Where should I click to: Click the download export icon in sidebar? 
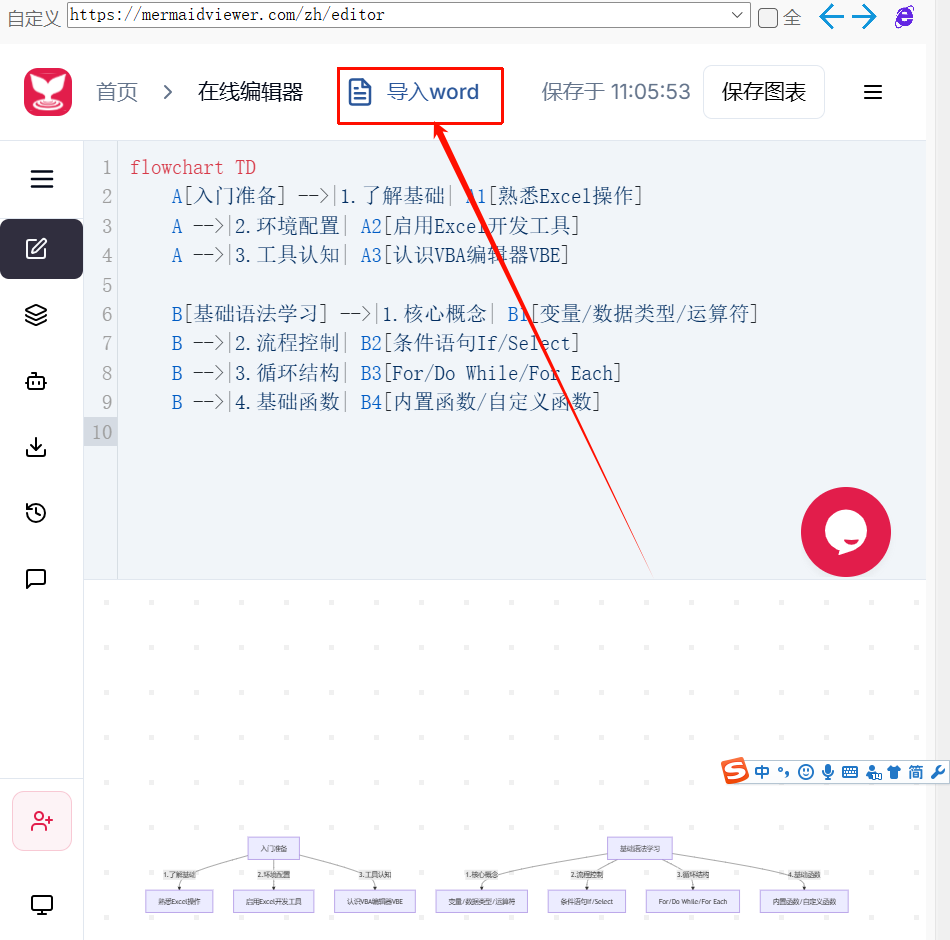tap(35, 447)
